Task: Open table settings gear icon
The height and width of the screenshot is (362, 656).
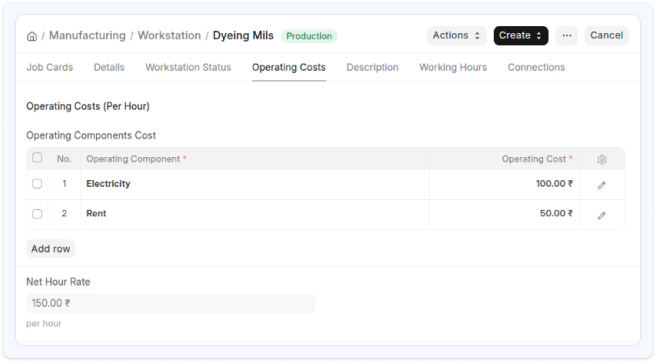Action: [602, 159]
